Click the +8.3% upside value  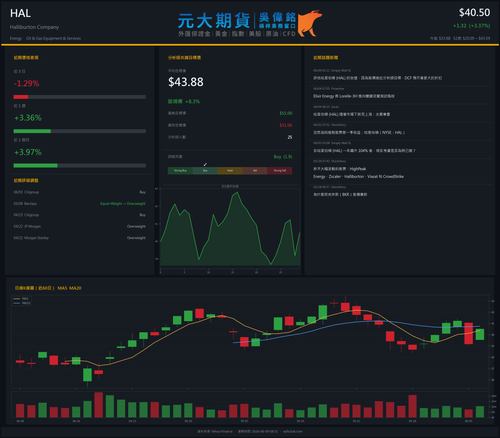(192, 101)
